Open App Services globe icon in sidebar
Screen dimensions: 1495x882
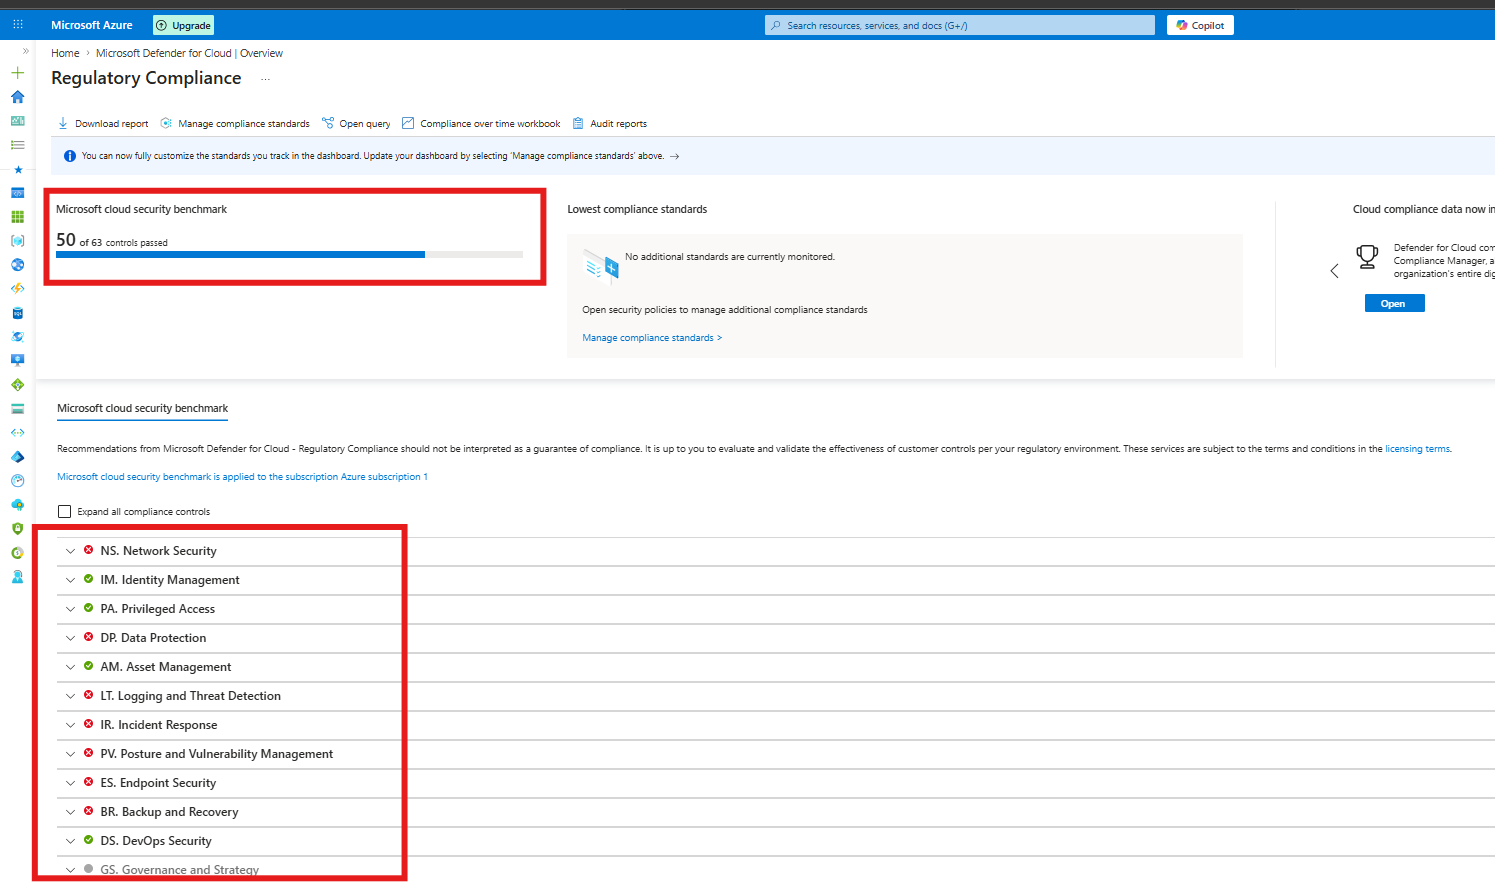pos(17,265)
